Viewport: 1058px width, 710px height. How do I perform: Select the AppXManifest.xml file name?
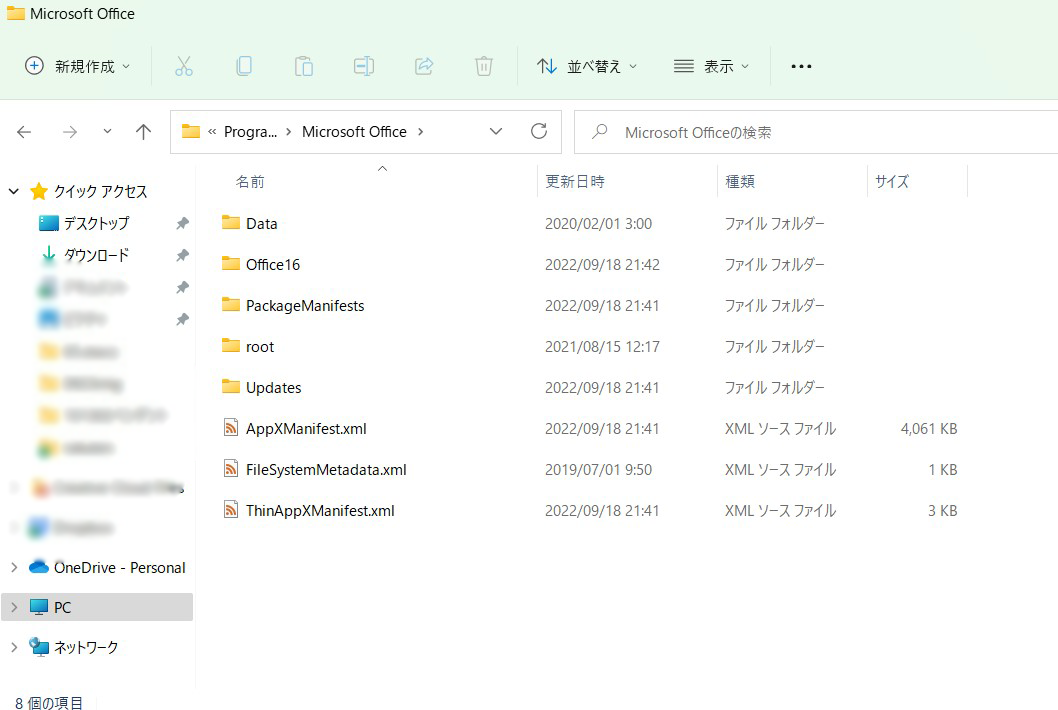point(306,429)
